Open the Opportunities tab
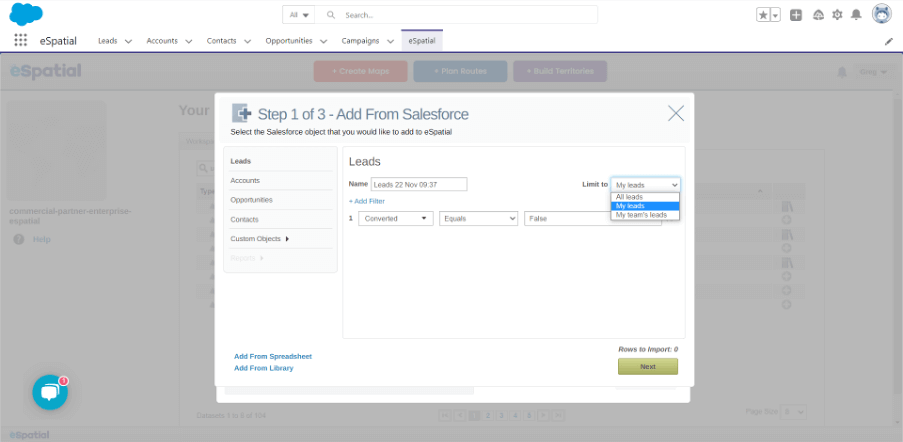This screenshot has width=903, height=442. (x=289, y=41)
